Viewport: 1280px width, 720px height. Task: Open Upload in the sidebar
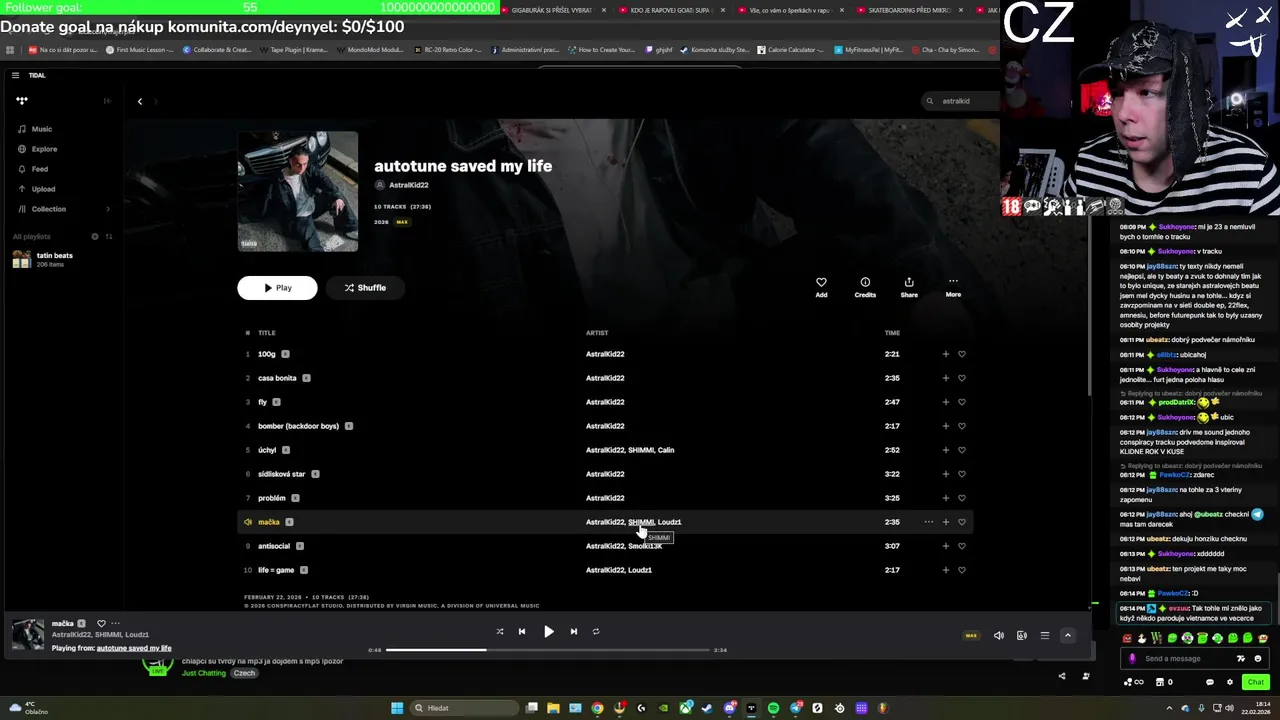point(37,189)
